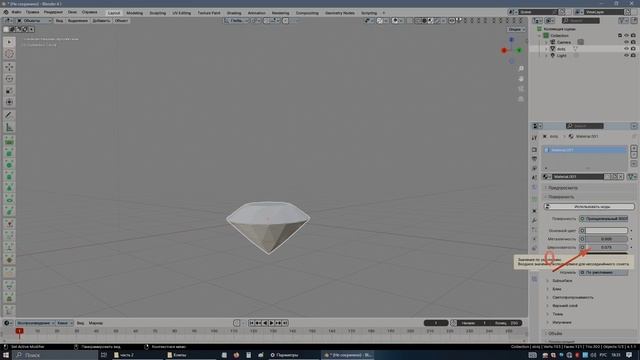This screenshot has width=640, height=360.
Task: Adjust the Metallic 0.000 slider
Action: [606, 239]
